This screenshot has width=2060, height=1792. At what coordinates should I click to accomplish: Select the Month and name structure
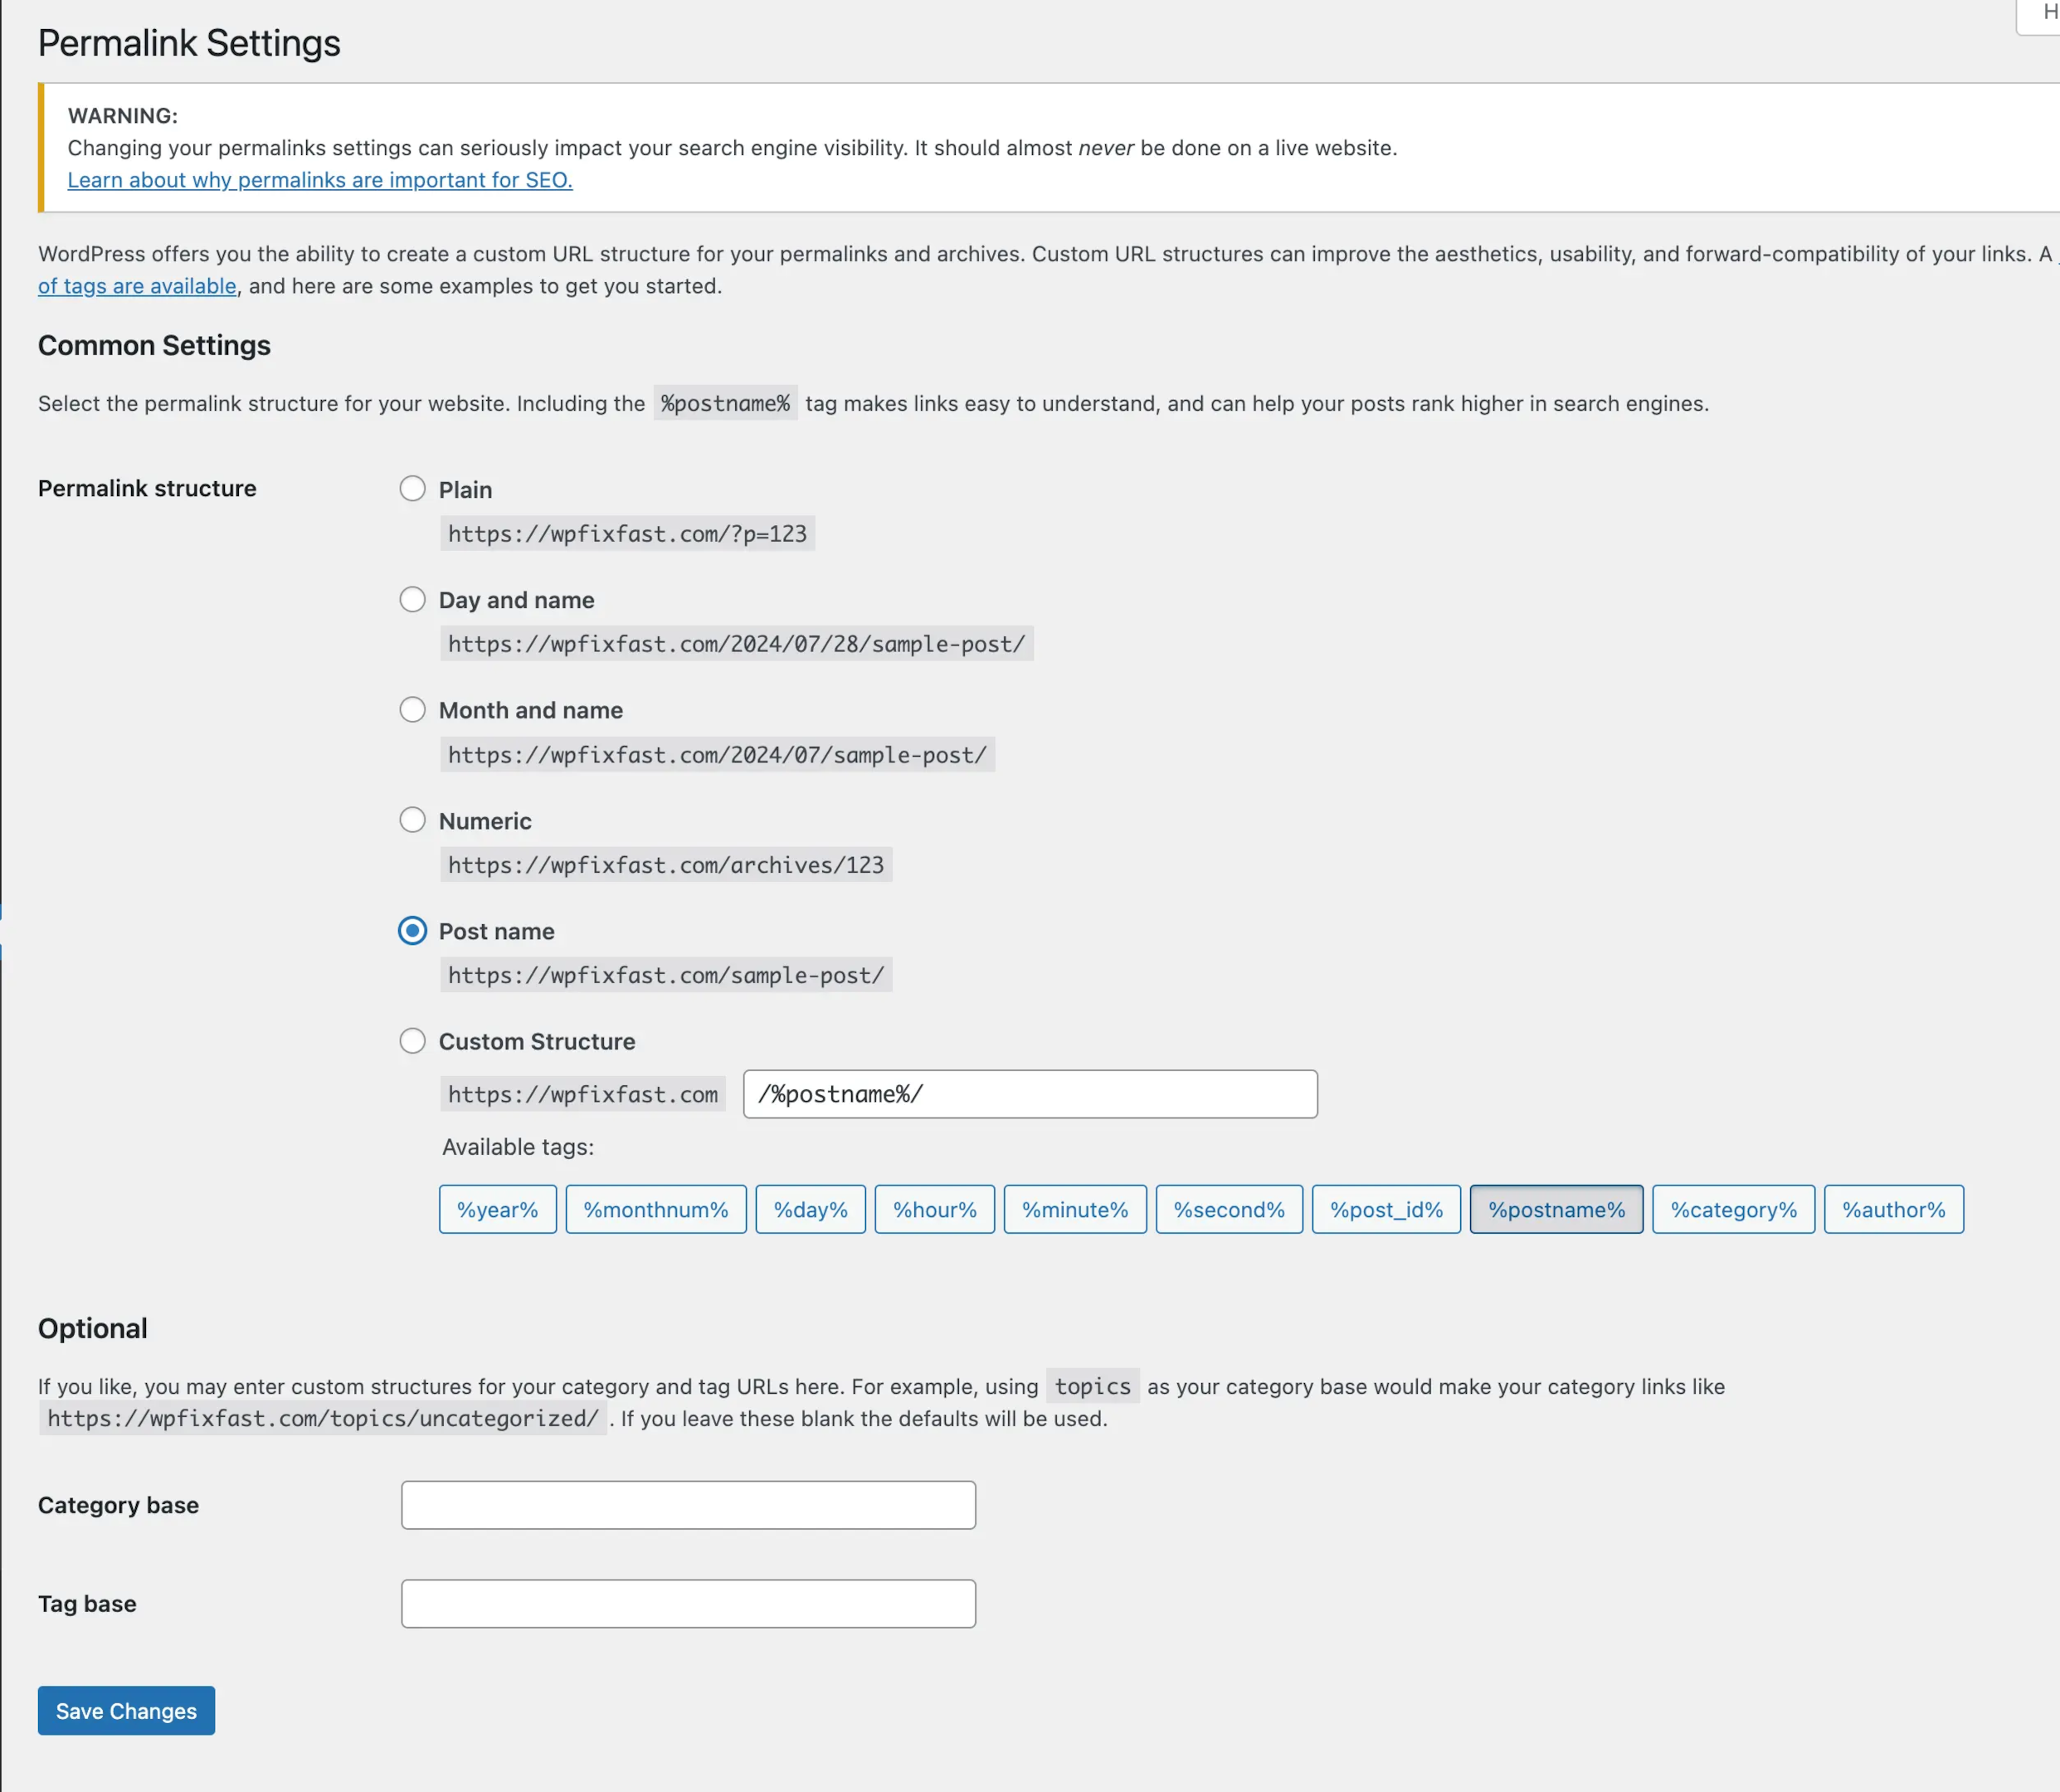(x=410, y=709)
